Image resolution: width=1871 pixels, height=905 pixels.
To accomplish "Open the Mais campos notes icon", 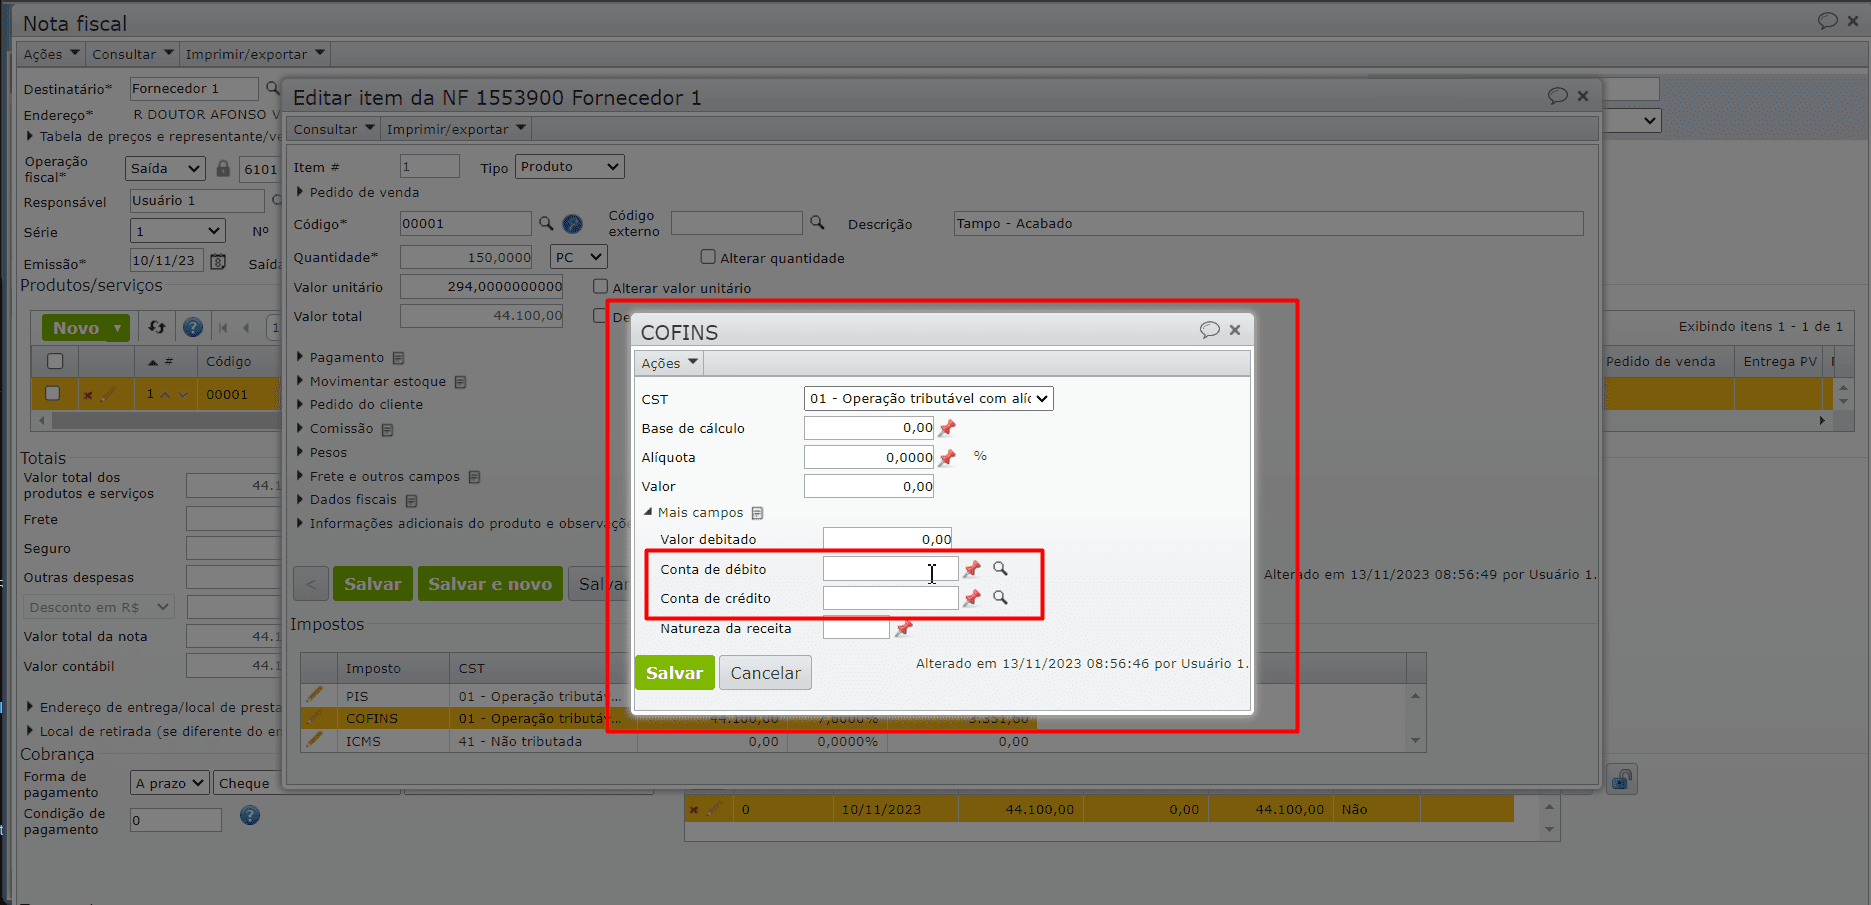I will coord(757,513).
